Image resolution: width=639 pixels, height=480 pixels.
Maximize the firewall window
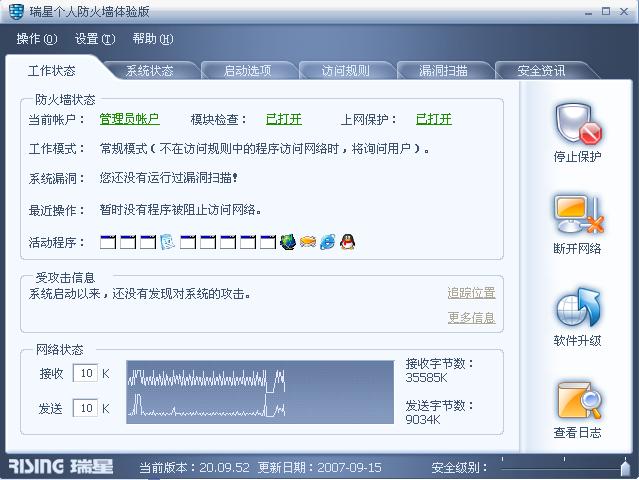tap(606, 11)
